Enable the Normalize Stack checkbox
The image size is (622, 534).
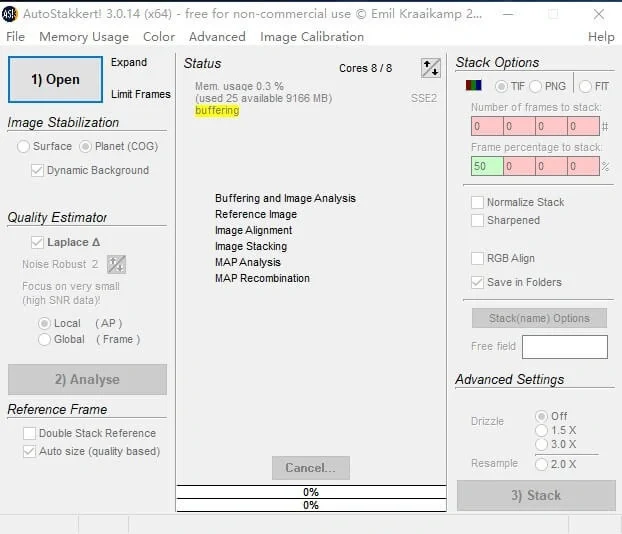(478, 202)
